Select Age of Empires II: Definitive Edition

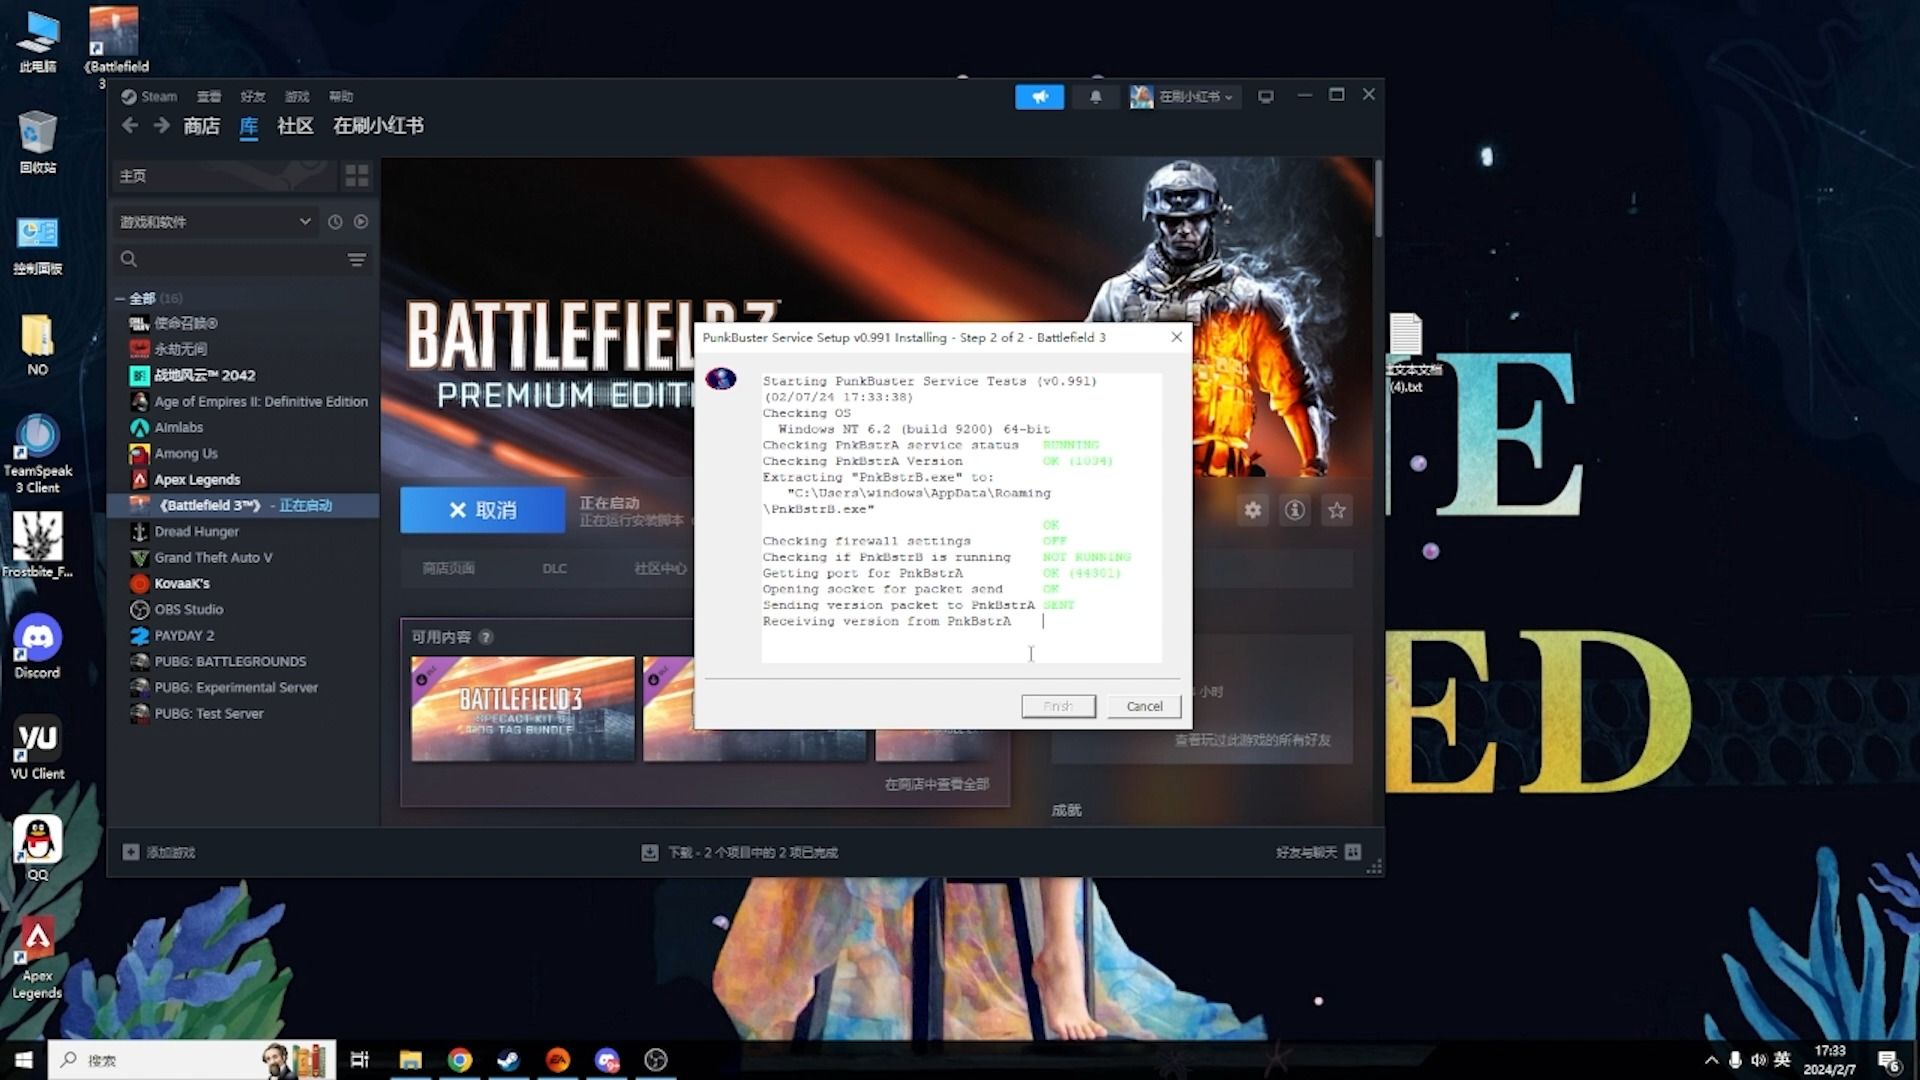(x=243, y=402)
